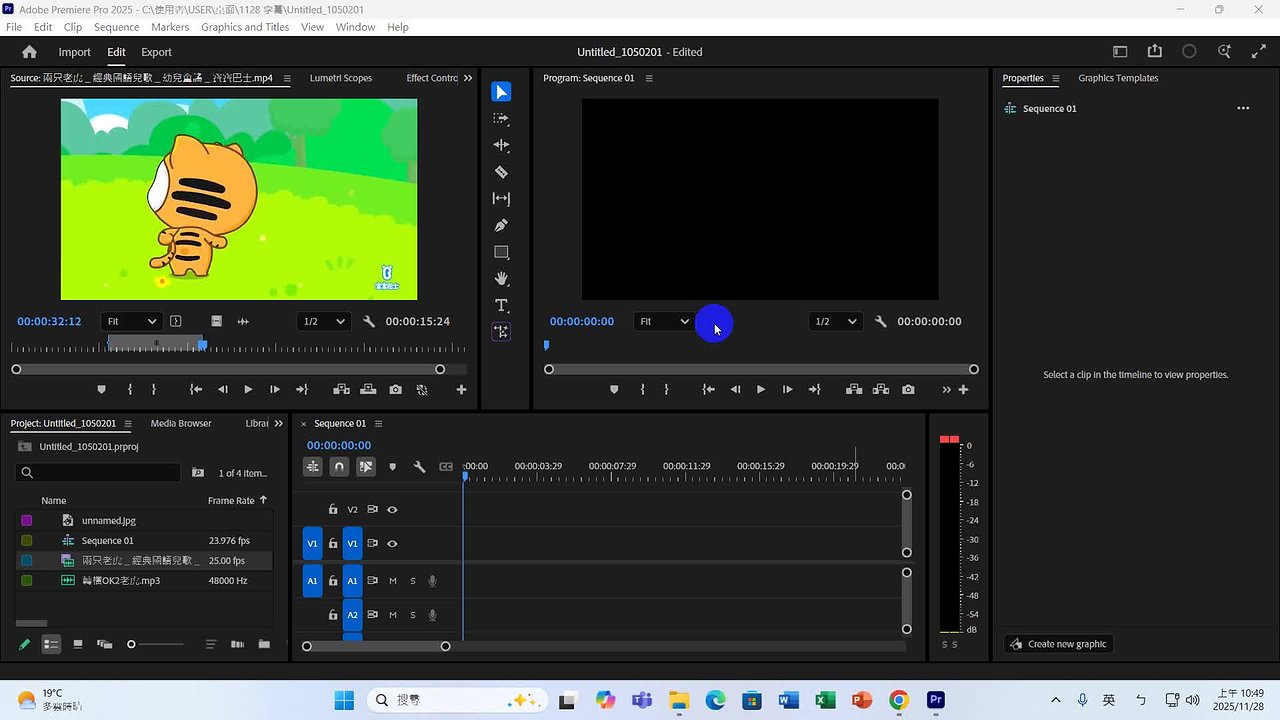Click Create new graphic button
Screen dimensions: 1280x720
[1058, 644]
